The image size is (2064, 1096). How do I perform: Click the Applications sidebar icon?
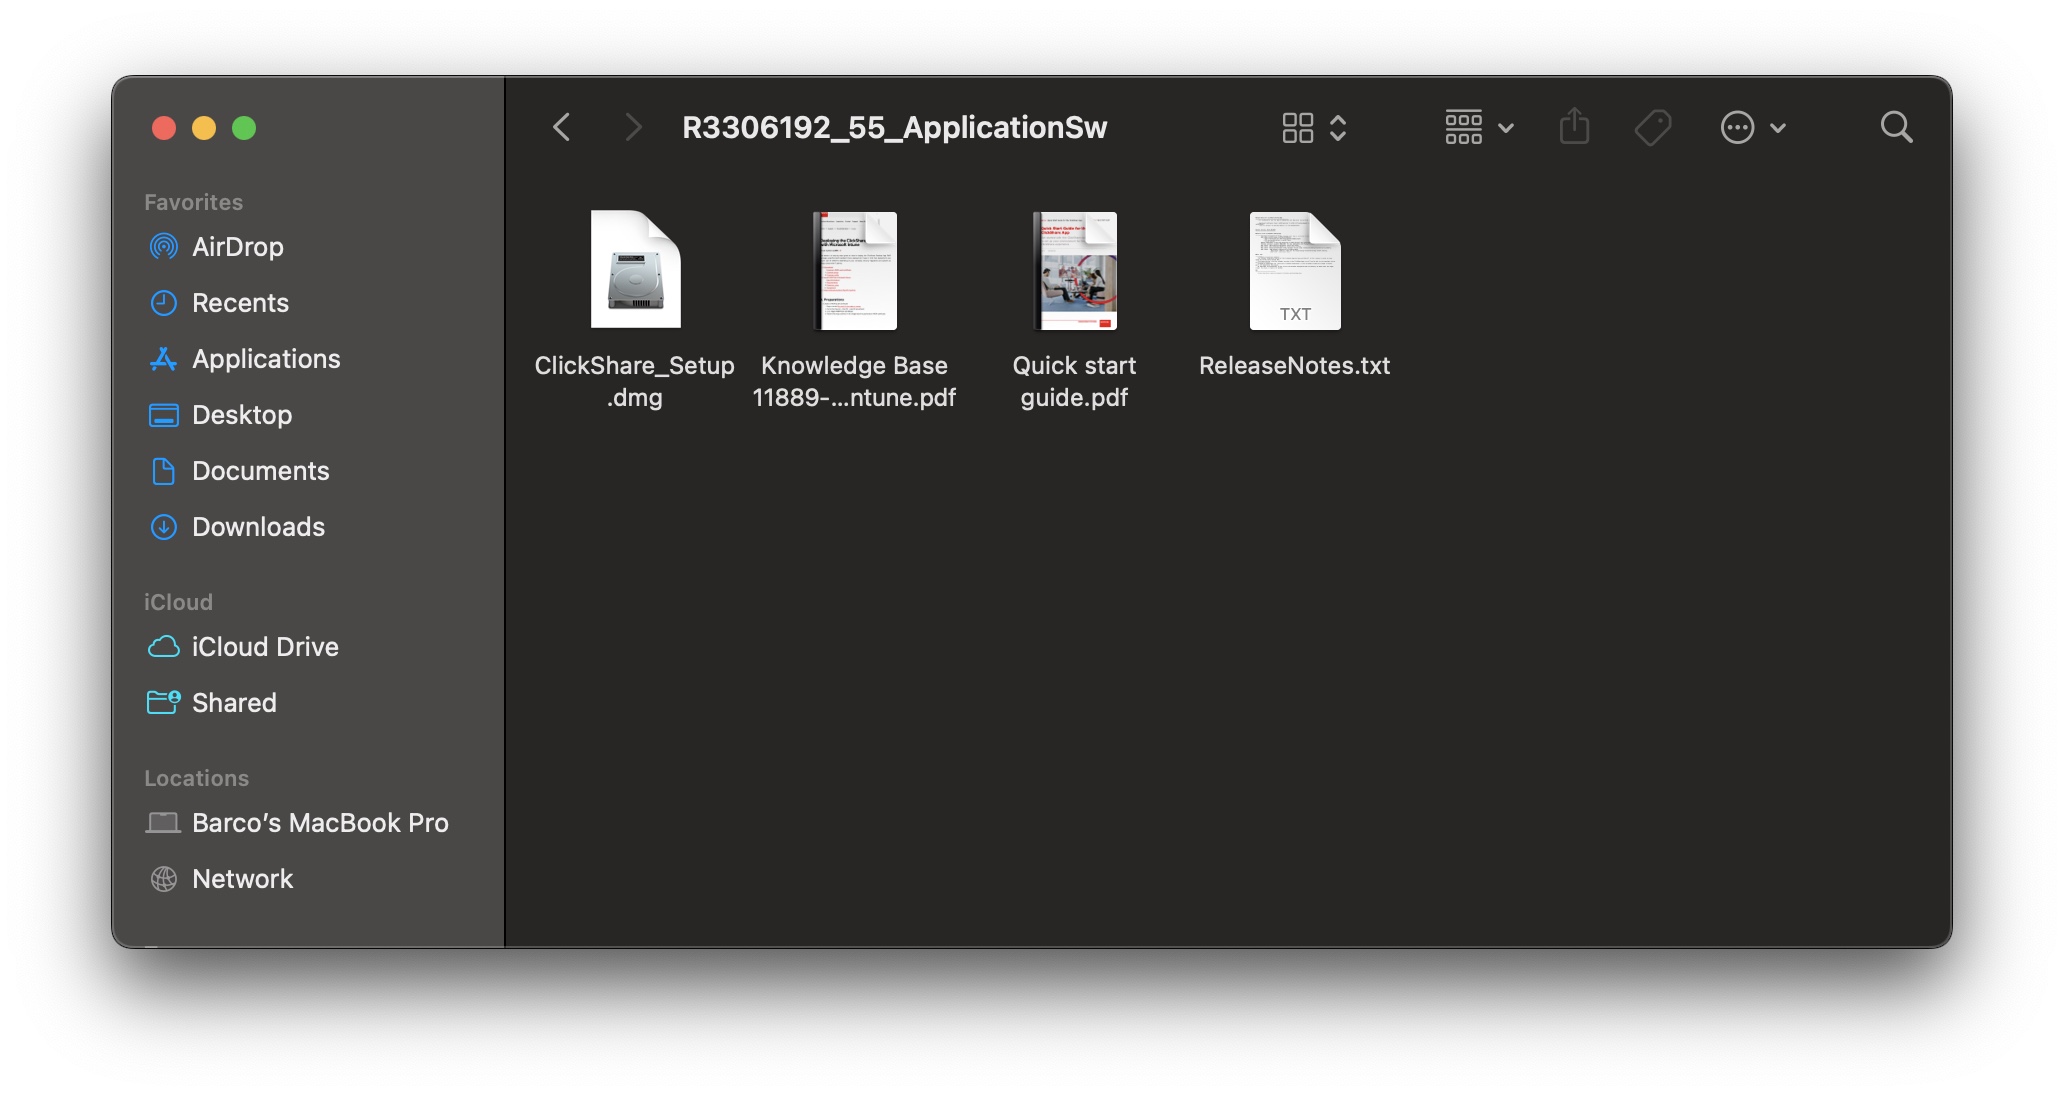[164, 358]
